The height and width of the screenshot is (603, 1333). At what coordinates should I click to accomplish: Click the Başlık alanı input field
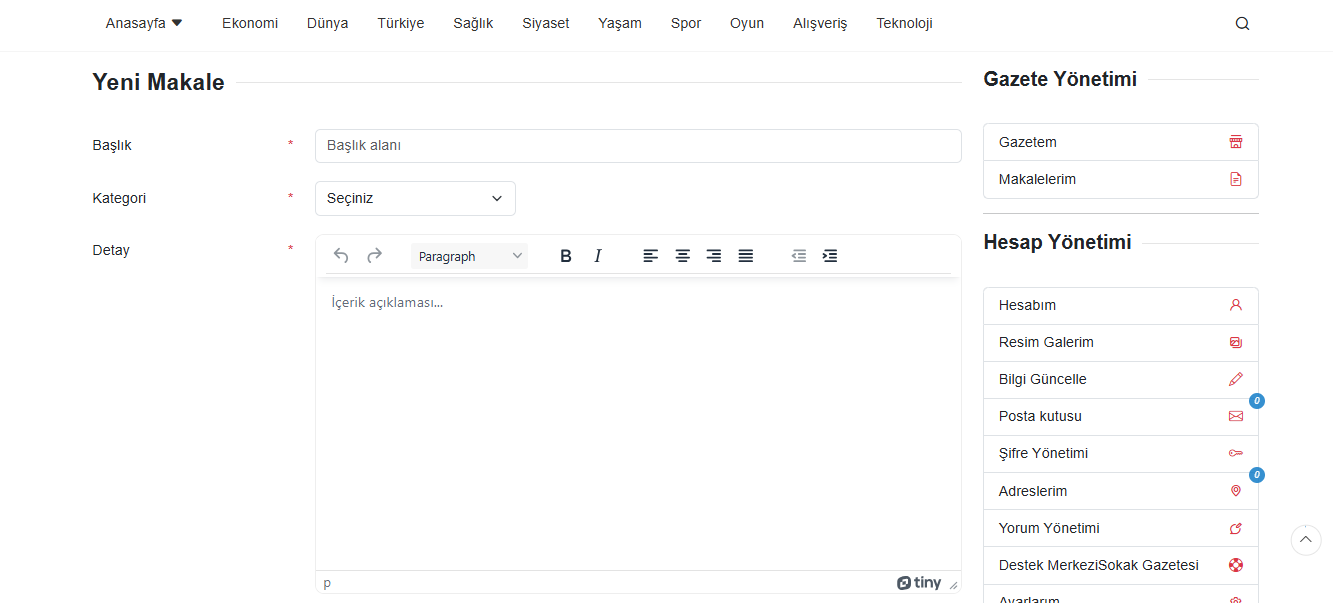(637, 146)
